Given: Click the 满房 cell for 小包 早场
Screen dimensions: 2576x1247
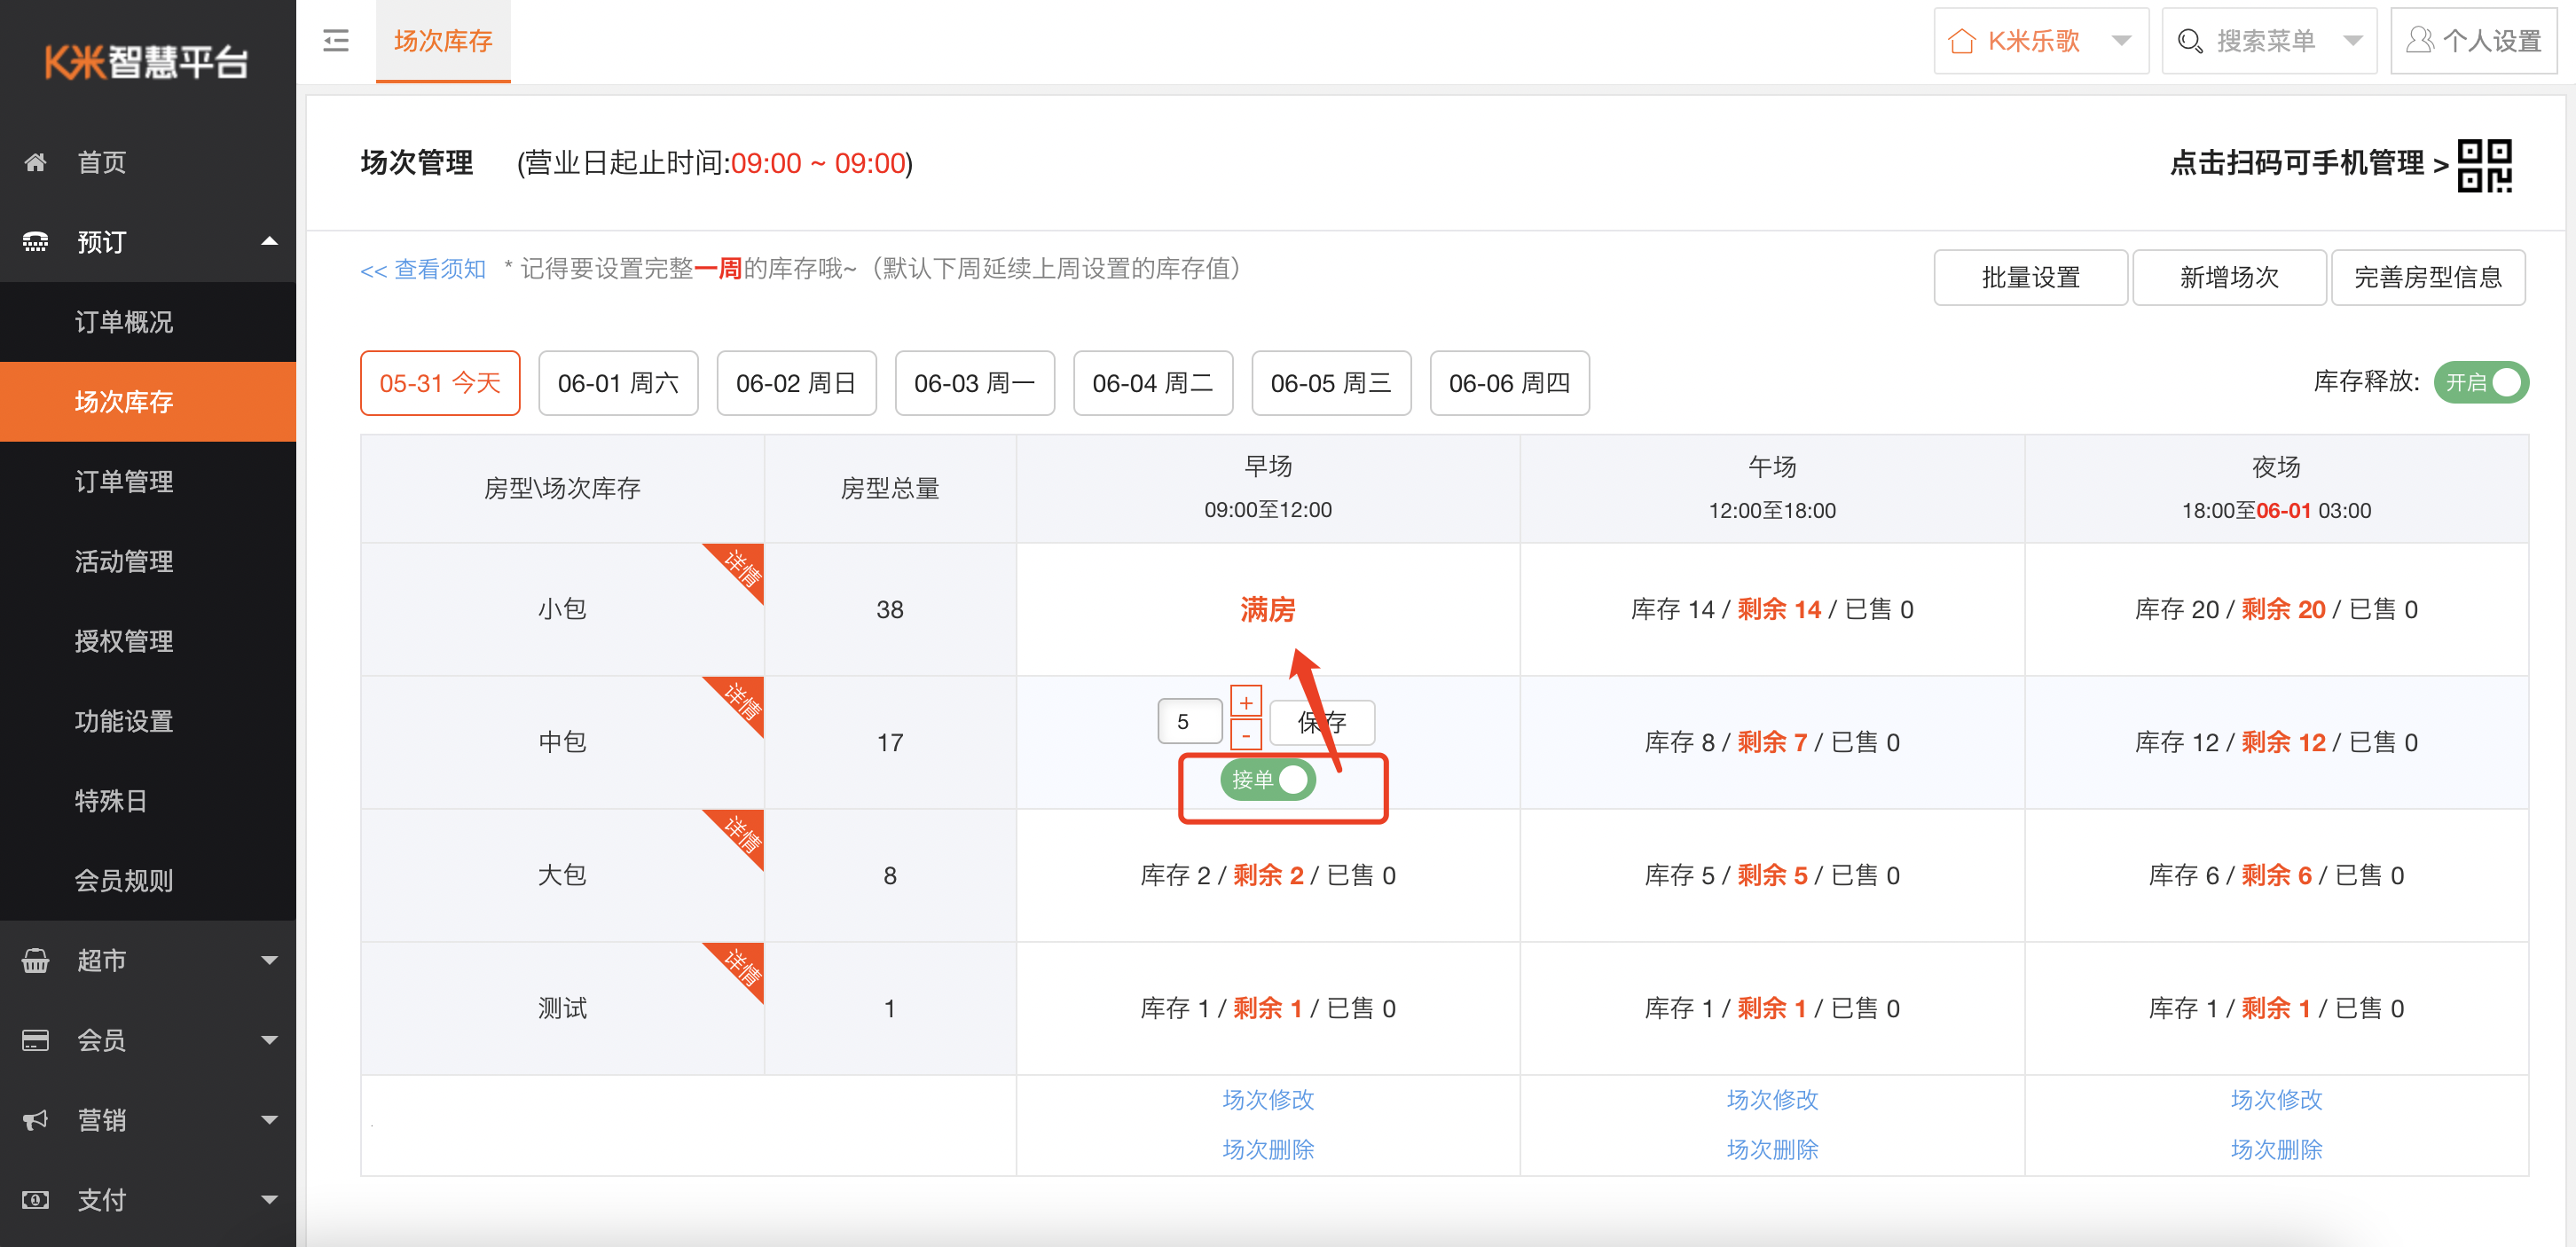Looking at the screenshot, I should click(x=1268, y=609).
